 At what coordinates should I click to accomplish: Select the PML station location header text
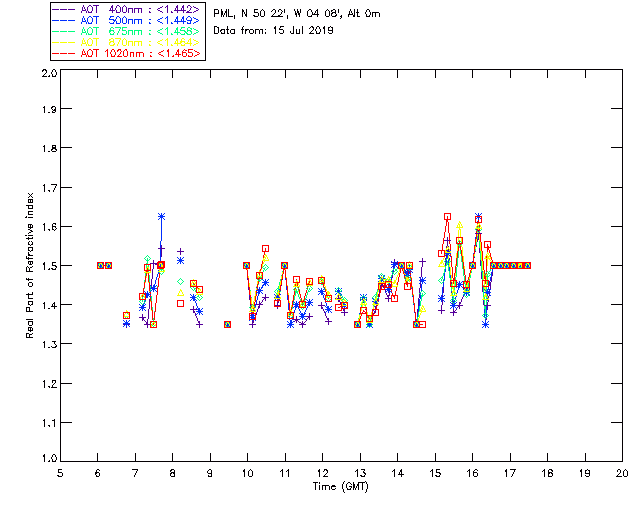click(297, 14)
